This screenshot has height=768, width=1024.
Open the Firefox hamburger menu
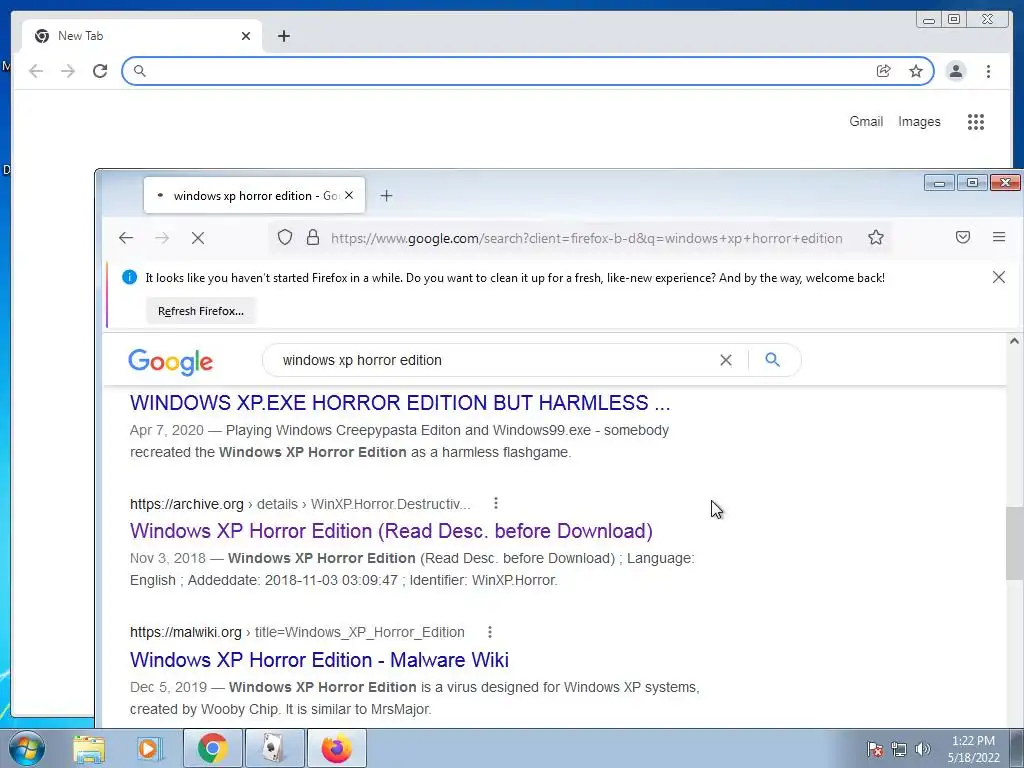coord(999,237)
